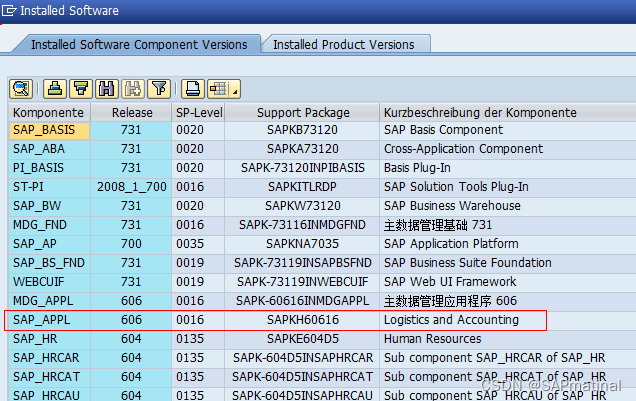Select the PI_BASIS component cell
The height and width of the screenshot is (401, 636).
point(49,168)
